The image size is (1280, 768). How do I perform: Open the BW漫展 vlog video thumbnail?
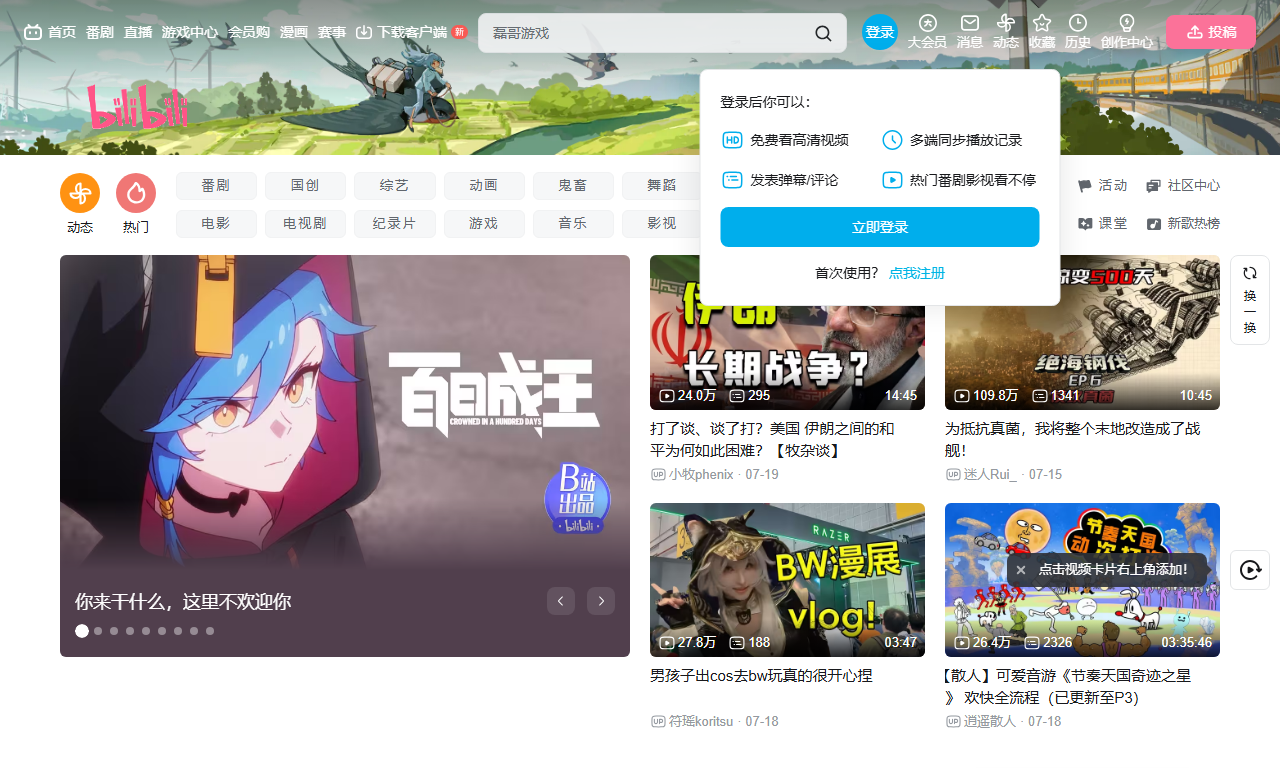787,580
